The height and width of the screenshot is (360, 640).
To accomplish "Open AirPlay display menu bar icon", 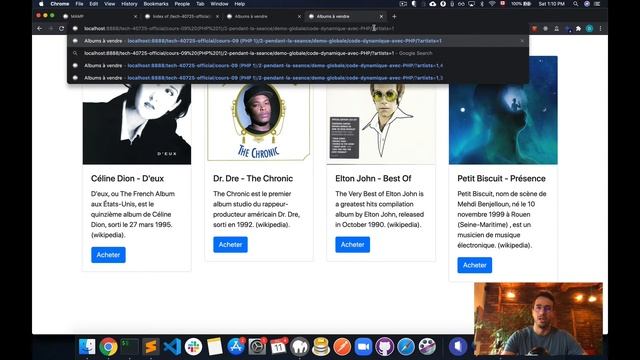I will (x=471, y=4).
